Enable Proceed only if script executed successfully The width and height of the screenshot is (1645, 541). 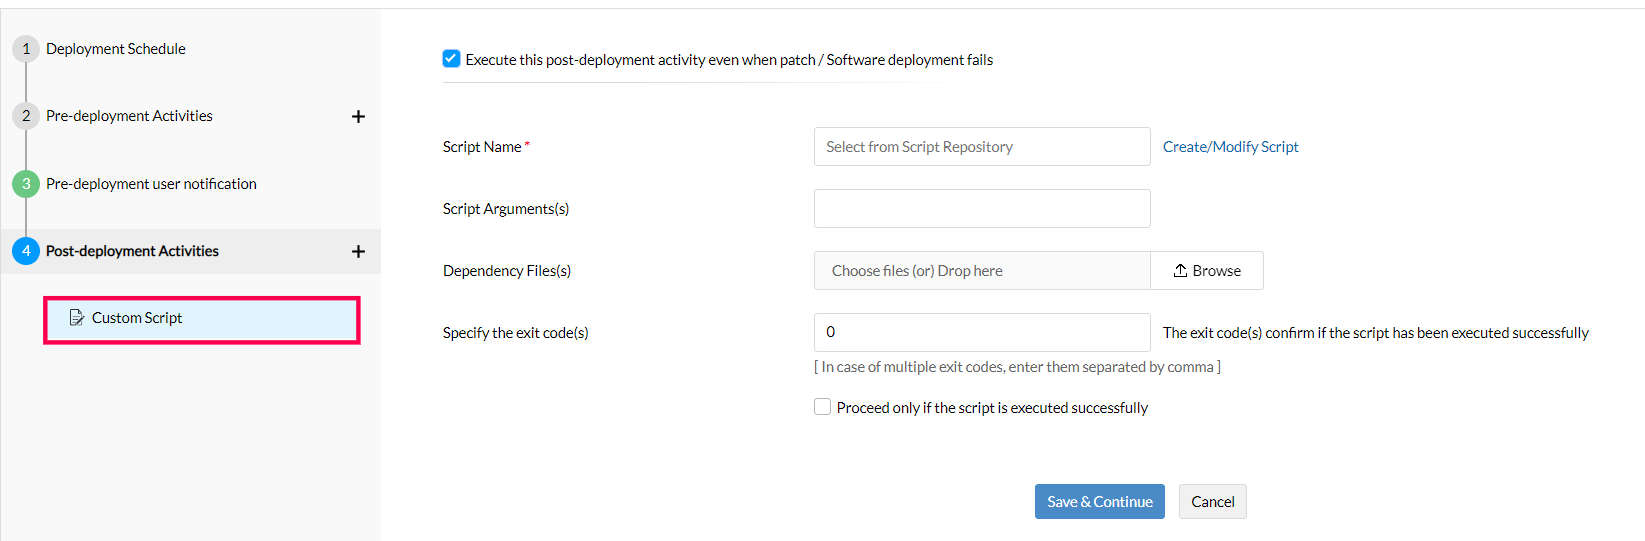[x=823, y=407]
